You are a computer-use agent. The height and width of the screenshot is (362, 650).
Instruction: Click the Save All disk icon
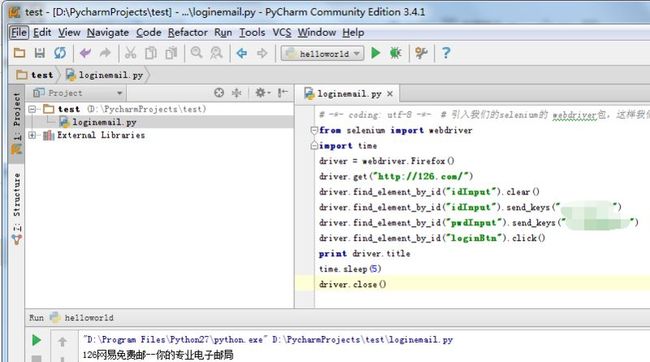click(40, 53)
